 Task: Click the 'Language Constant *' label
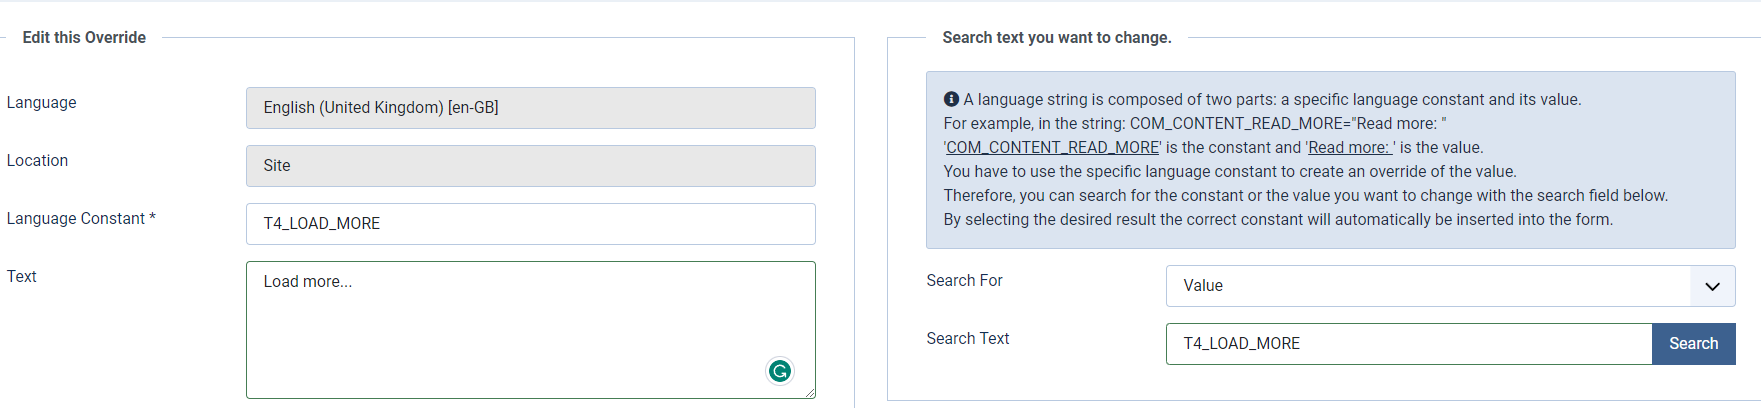(81, 219)
